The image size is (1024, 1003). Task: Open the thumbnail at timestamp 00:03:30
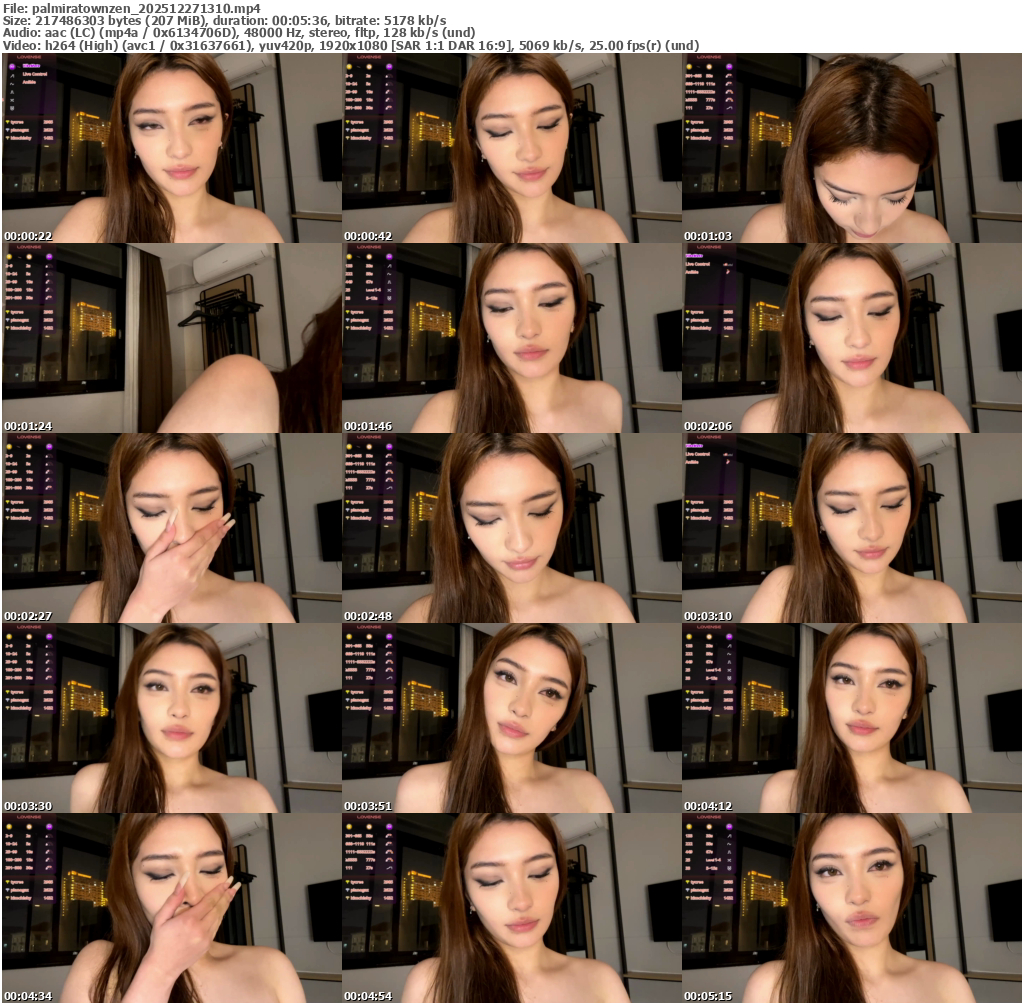[172, 718]
